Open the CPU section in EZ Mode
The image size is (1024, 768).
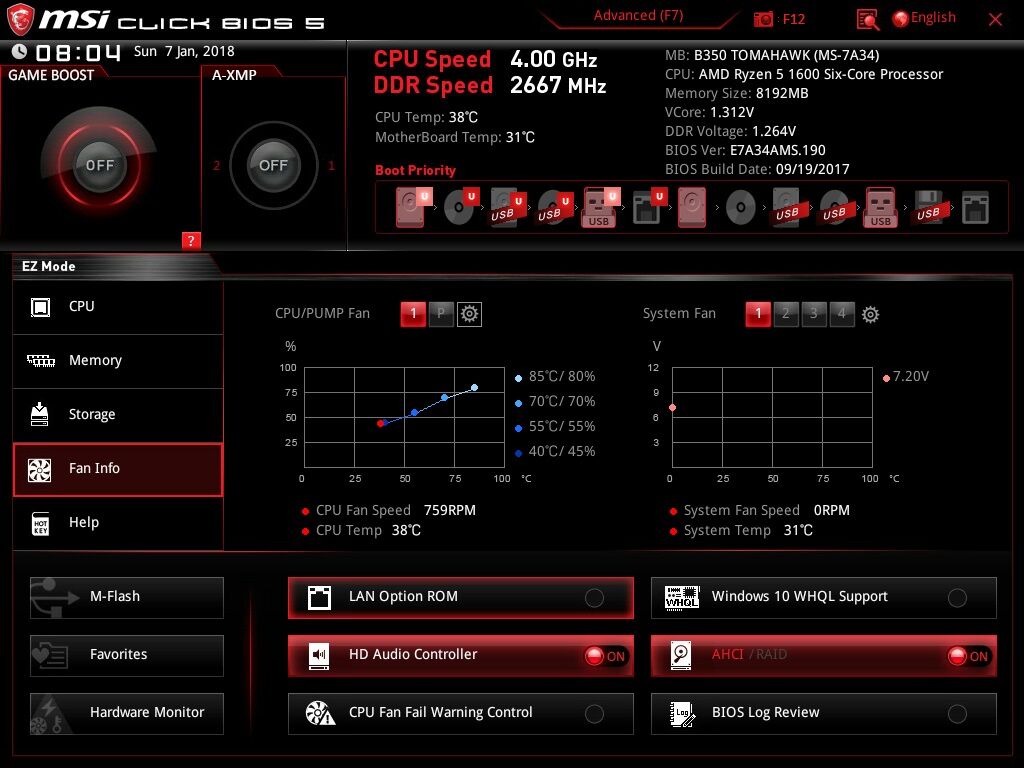pyautogui.click(x=118, y=306)
